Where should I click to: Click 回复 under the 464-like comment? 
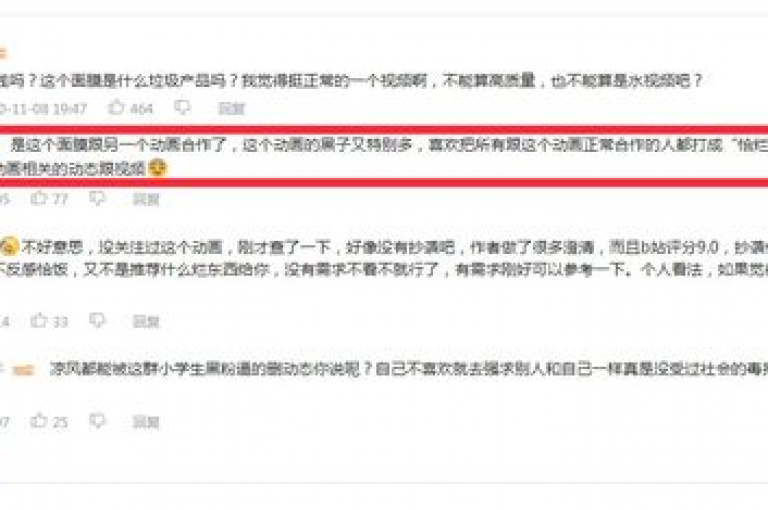coord(231,108)
